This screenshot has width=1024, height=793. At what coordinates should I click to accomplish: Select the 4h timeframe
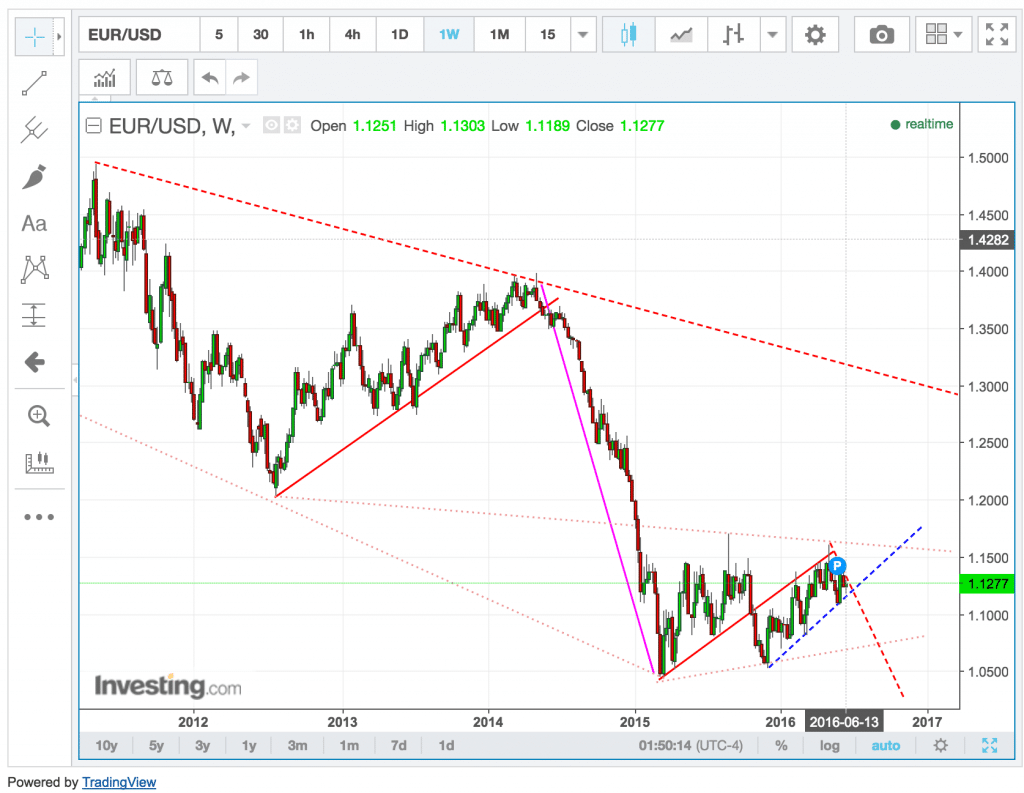[x=352, y=35]
